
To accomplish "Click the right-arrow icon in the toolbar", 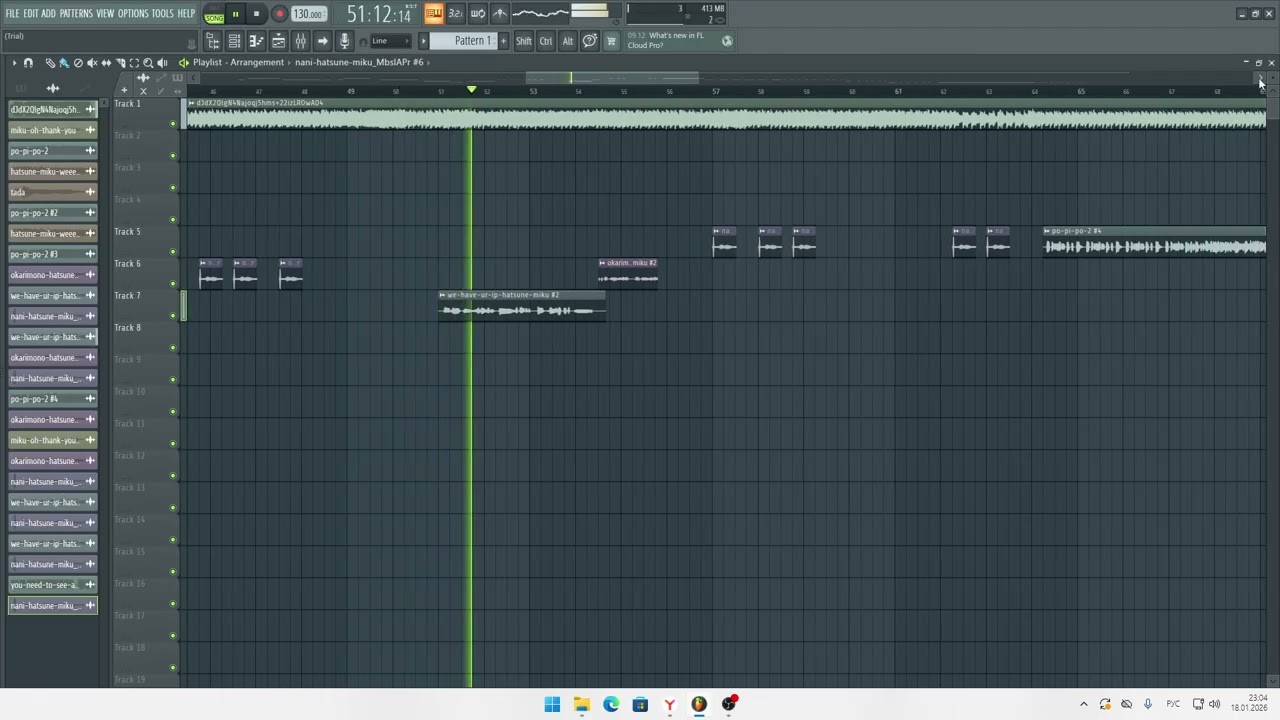I will click(x=322, y=41).
